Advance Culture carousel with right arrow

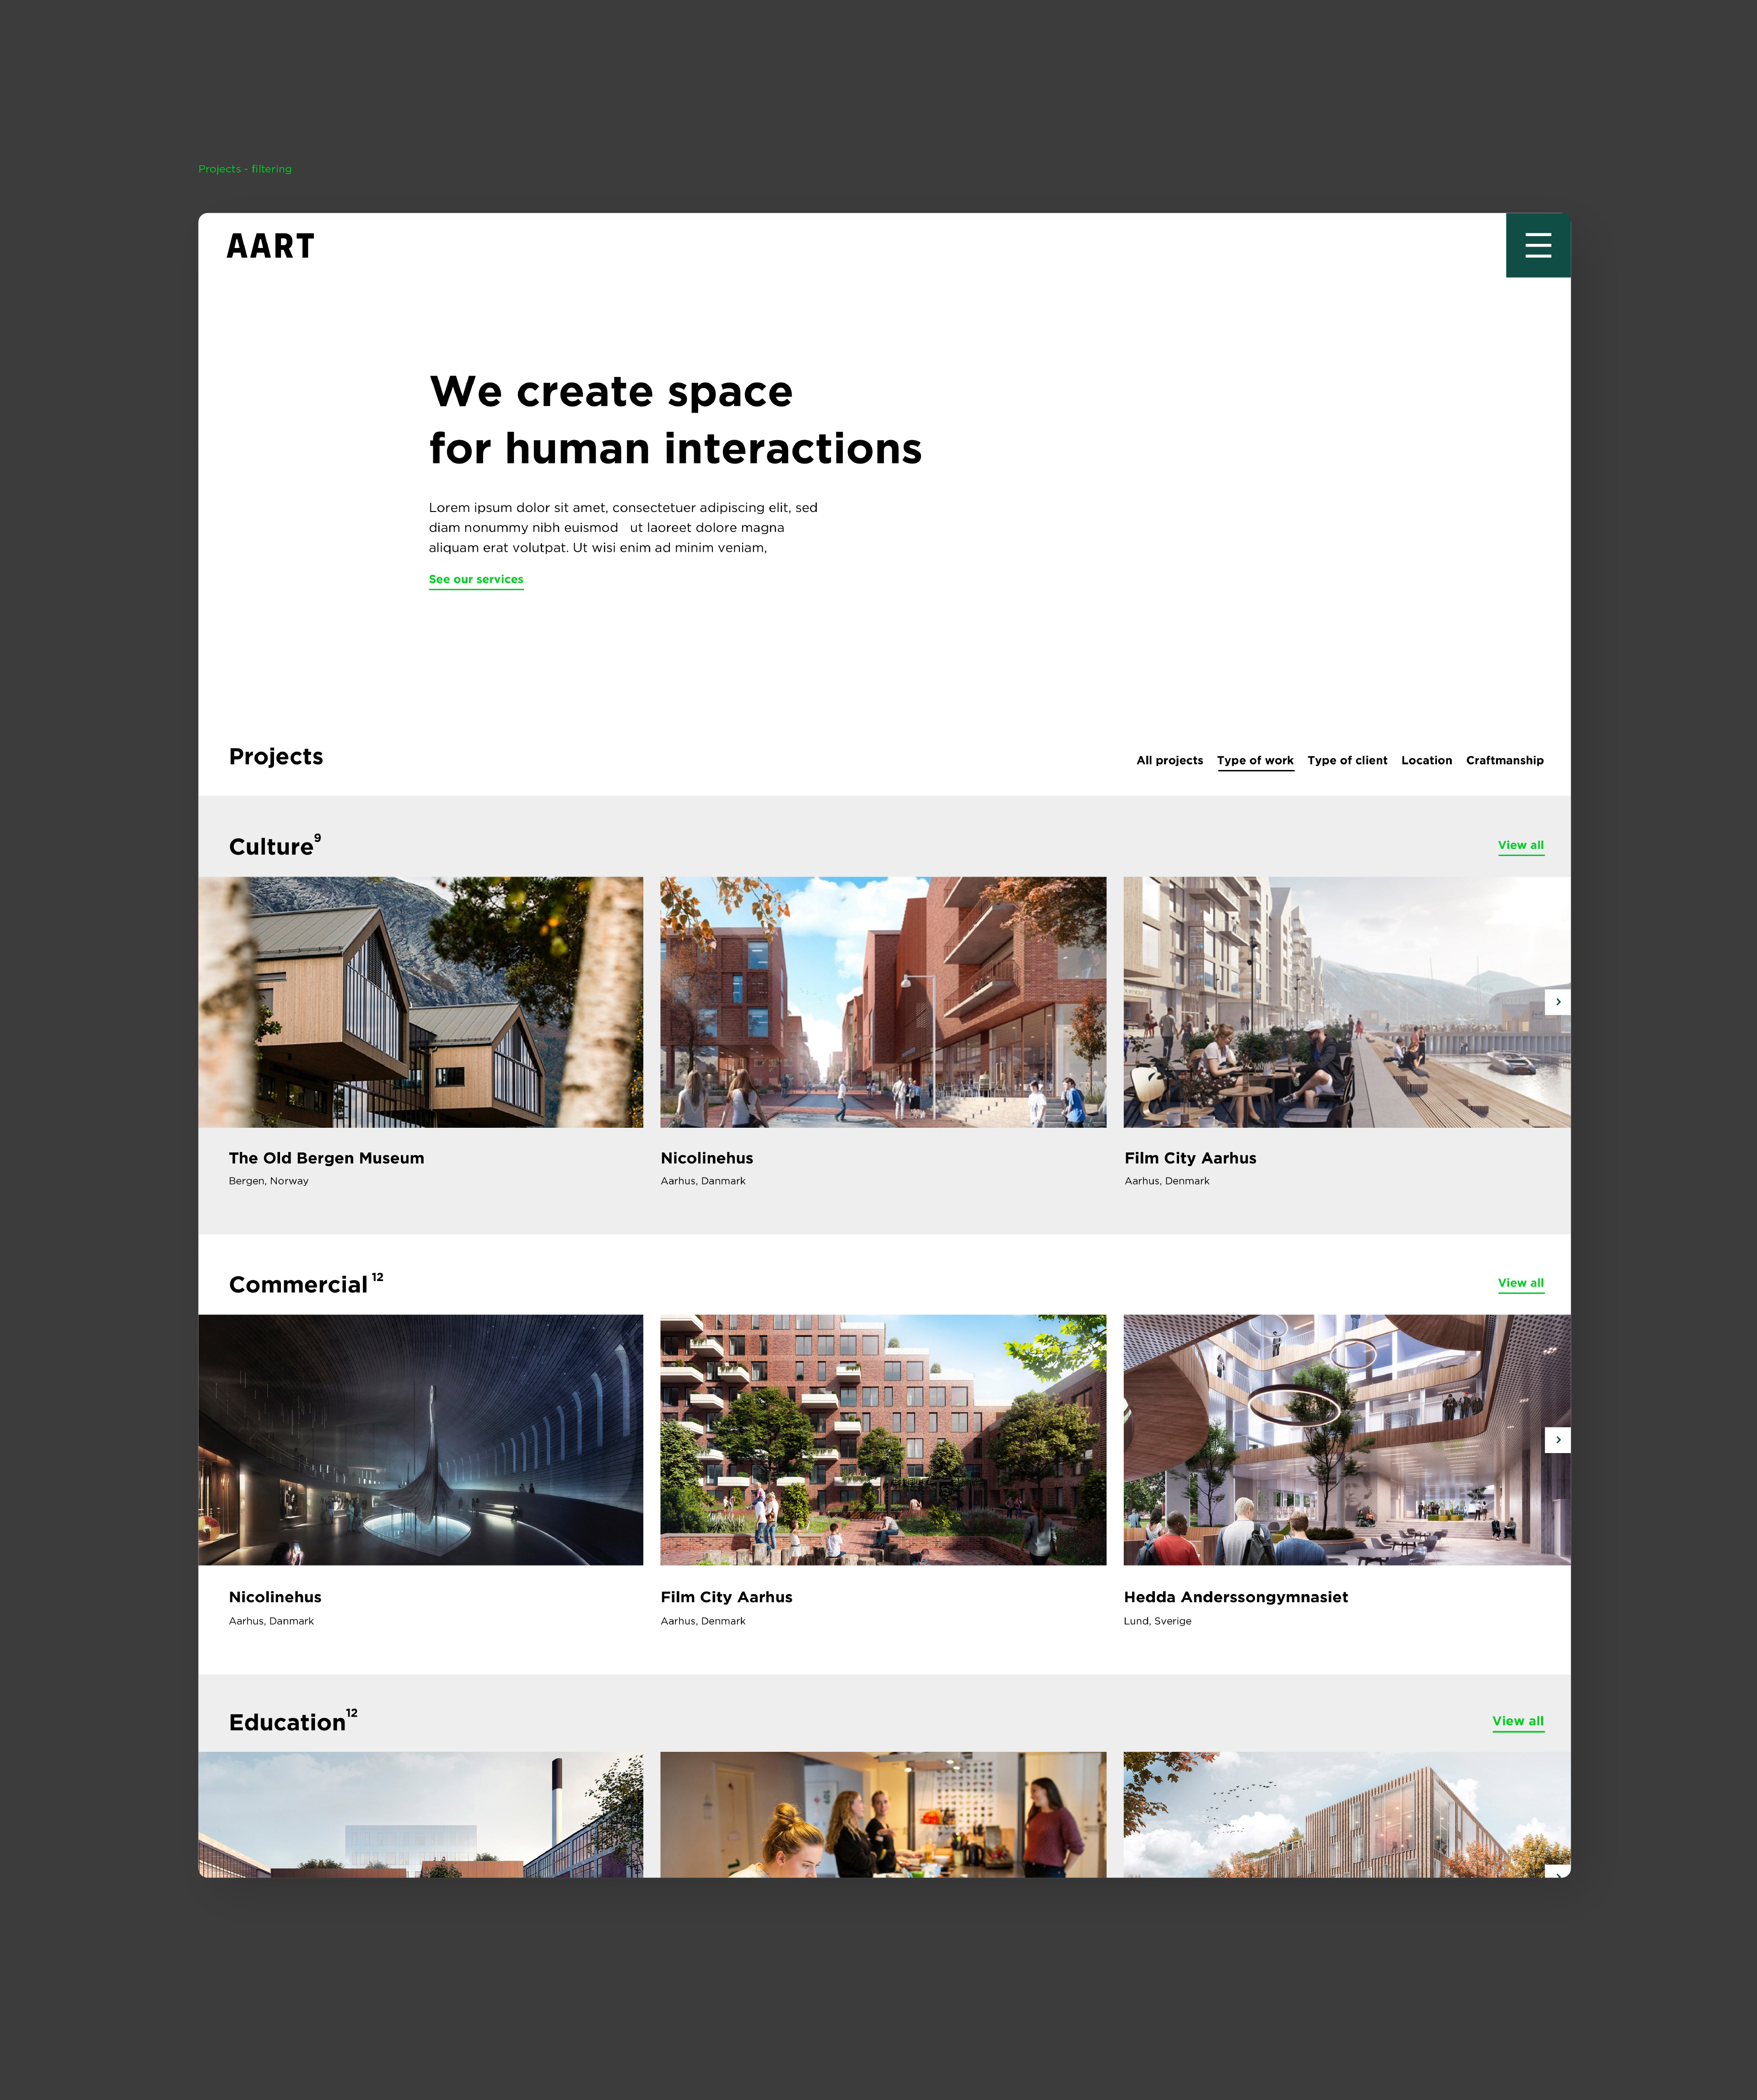[x=1557, y=1002]
